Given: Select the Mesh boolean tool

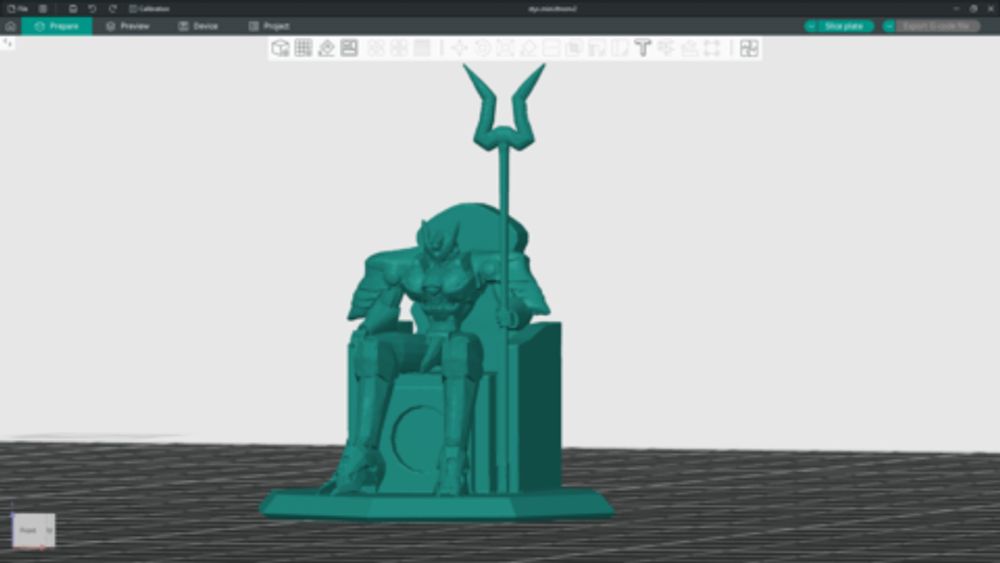Looking at the screenshot, I should pos(574,48).
